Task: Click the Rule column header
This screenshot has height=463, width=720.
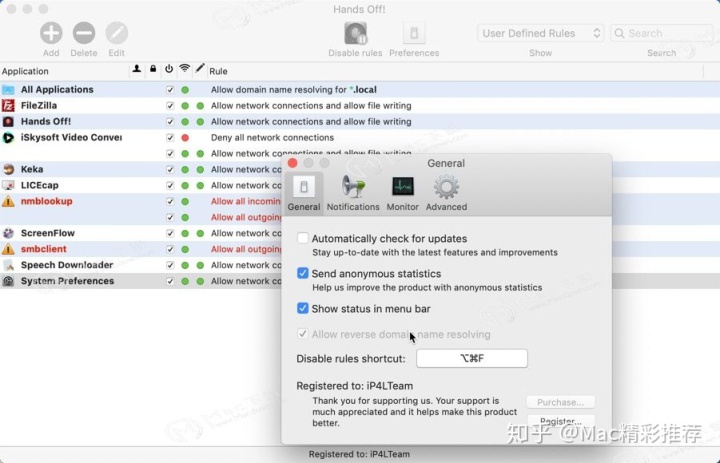Action: point(218,71)
